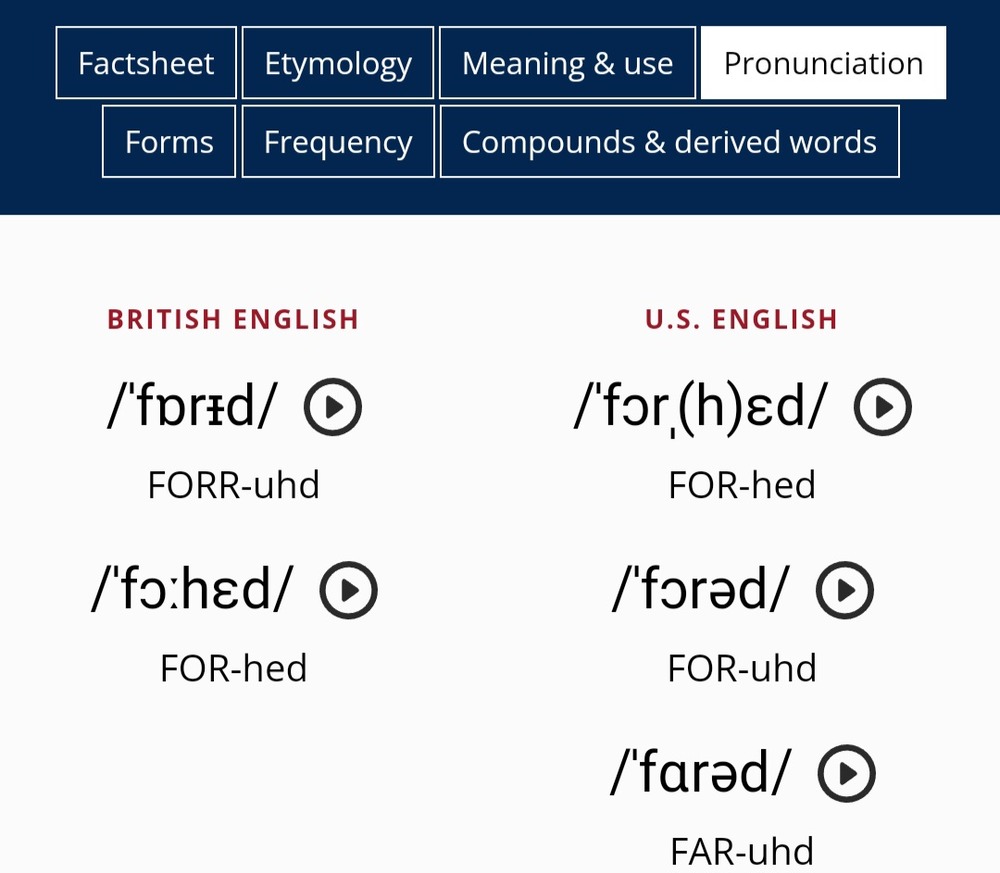Click British FOR-hed respelling text
1000x873 pixels.
pos(233,668)
